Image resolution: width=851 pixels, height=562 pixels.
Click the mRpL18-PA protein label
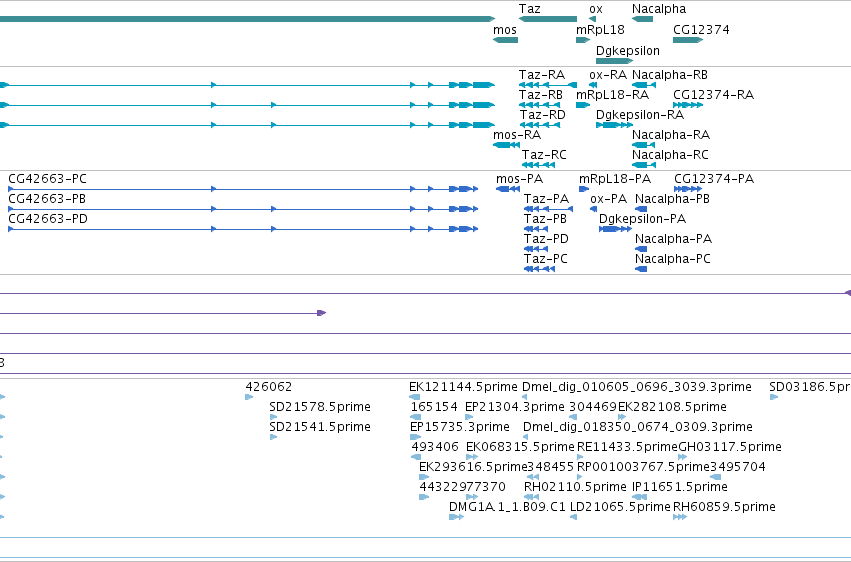pyautogui.click(x=615, y=179)
